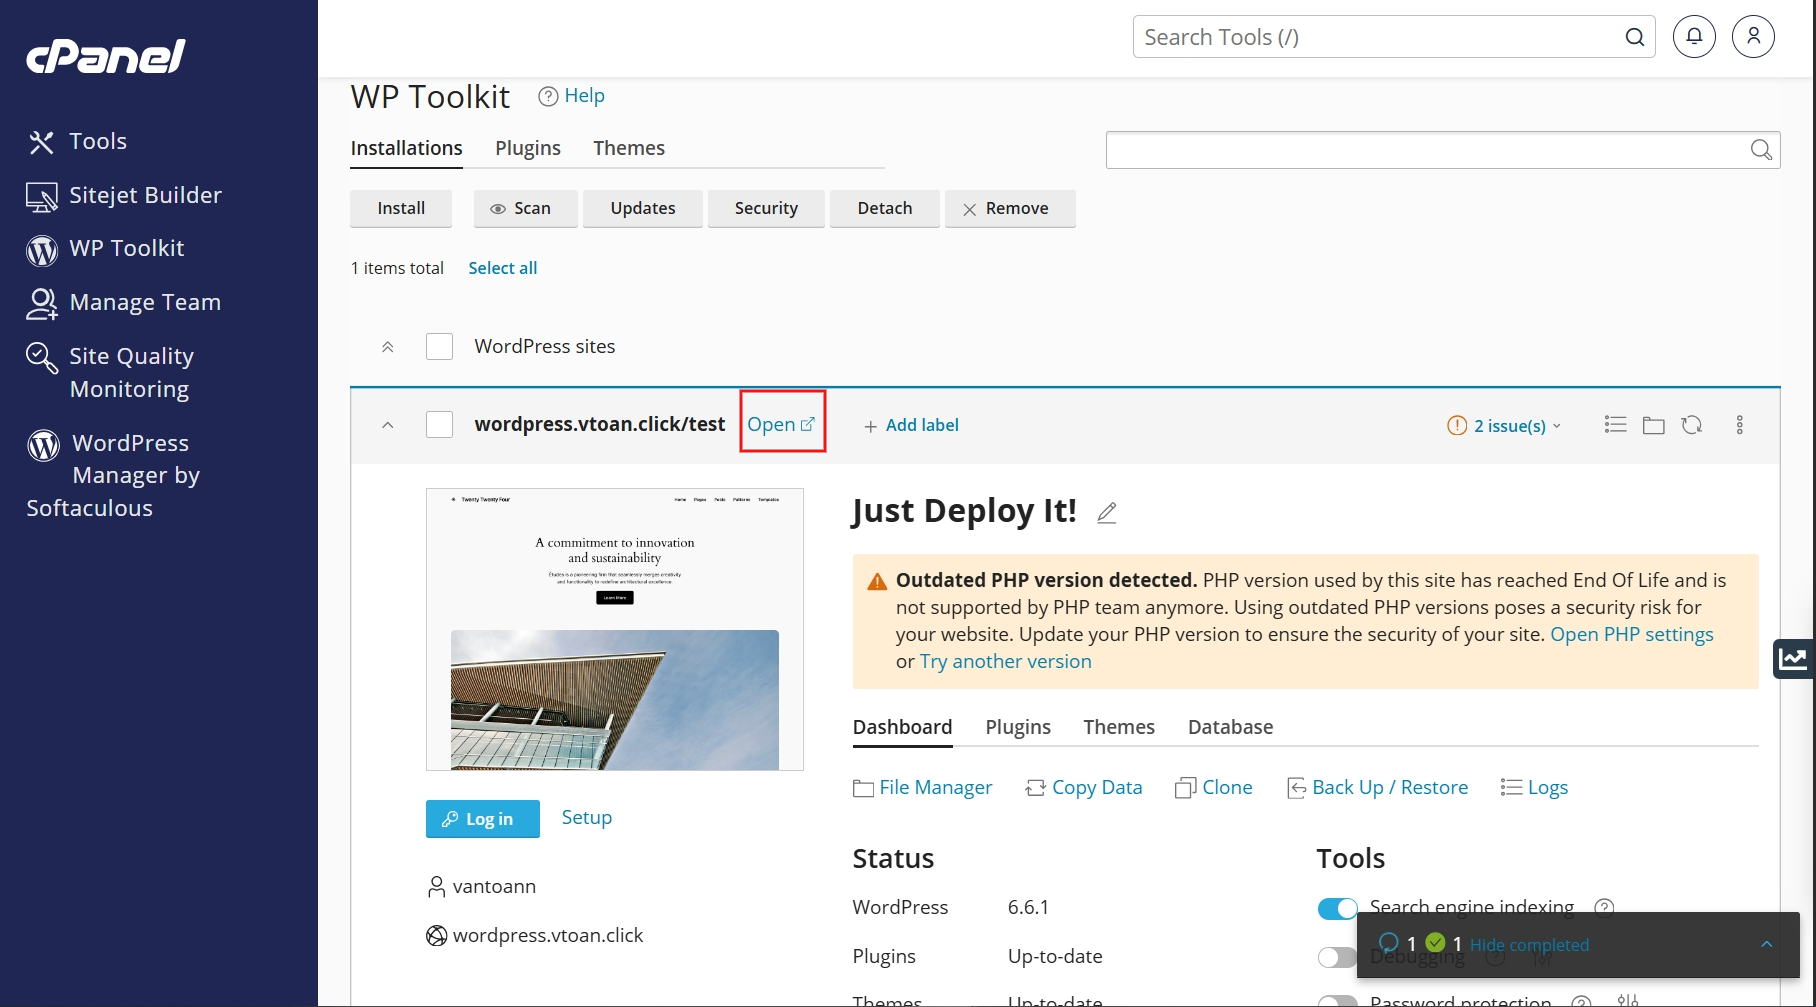Viewport: 1816px width, 1007px height.
Task: Select the wordpress.vtoan.click/test checkbox
Action: coord(440,425)
